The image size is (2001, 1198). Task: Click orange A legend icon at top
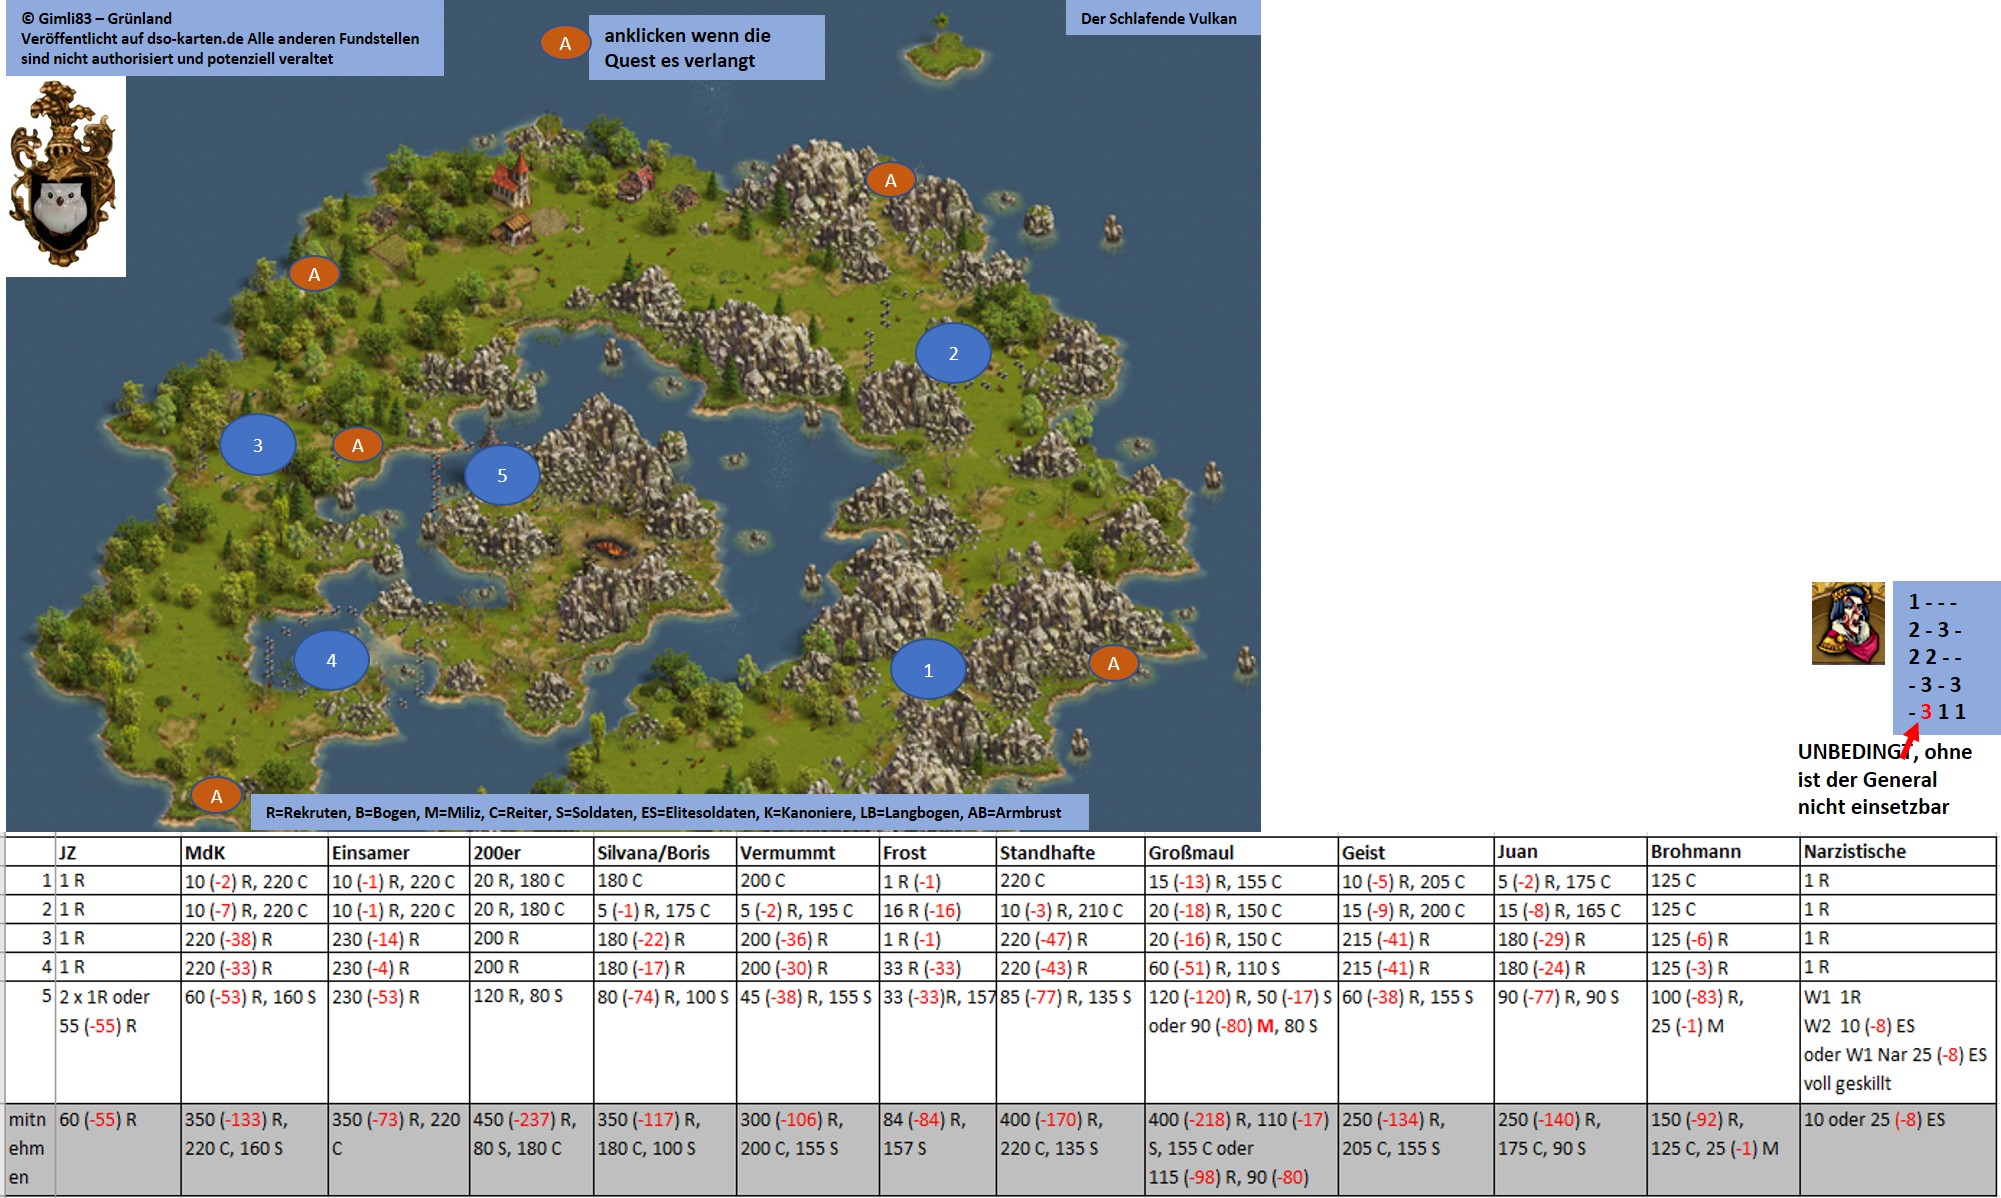pos(565,43)
